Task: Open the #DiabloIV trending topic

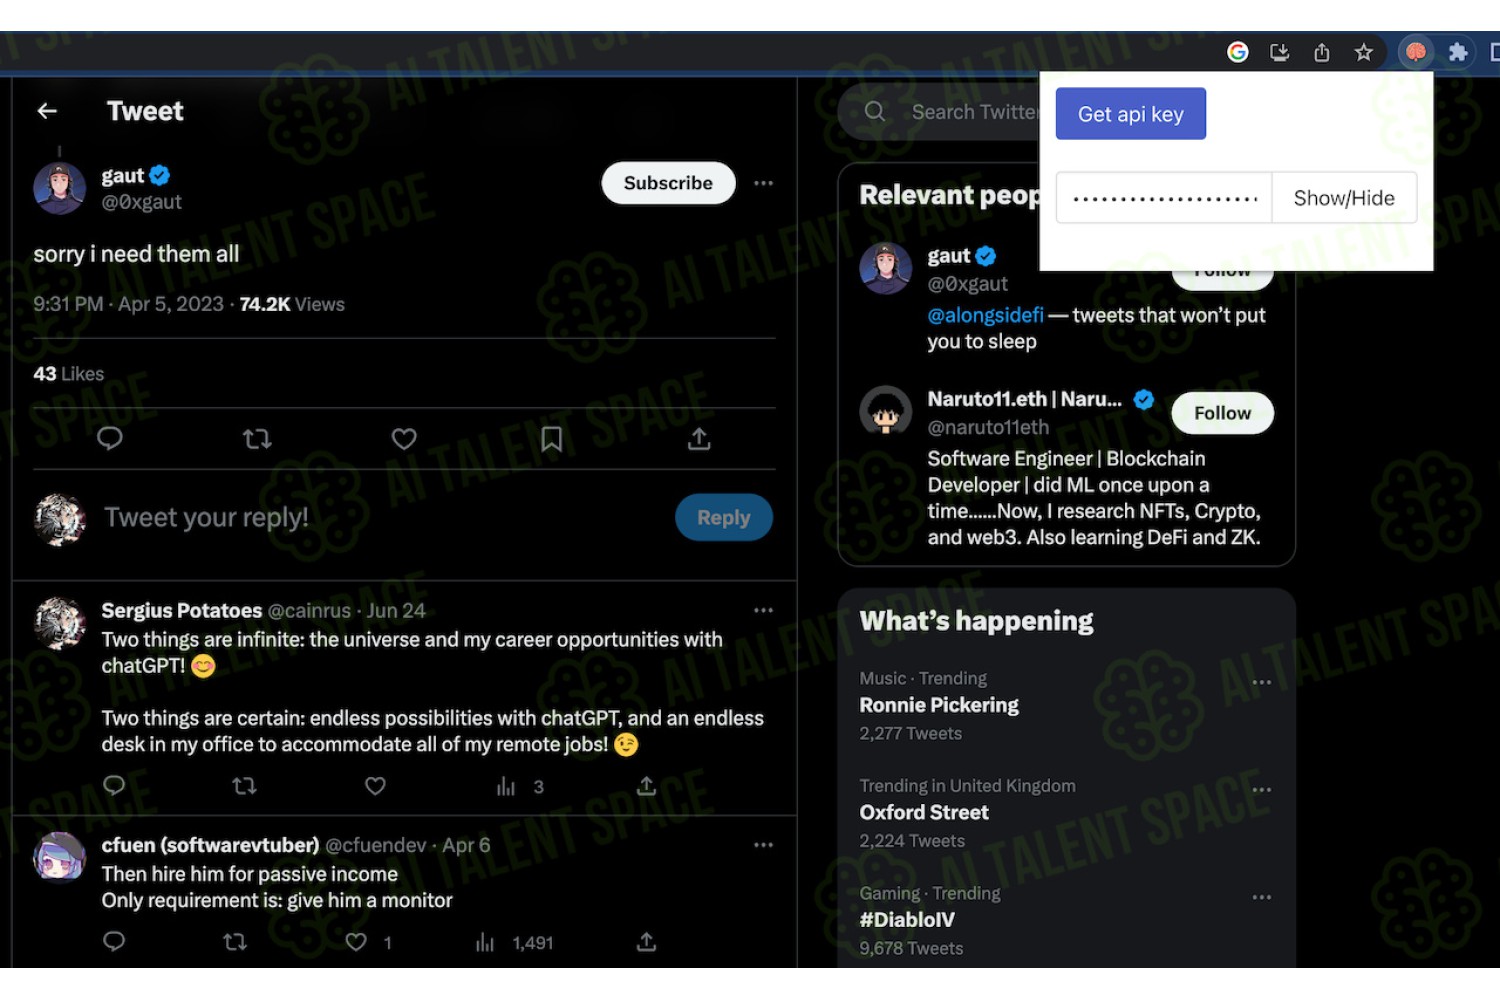Action: (907, 920)
